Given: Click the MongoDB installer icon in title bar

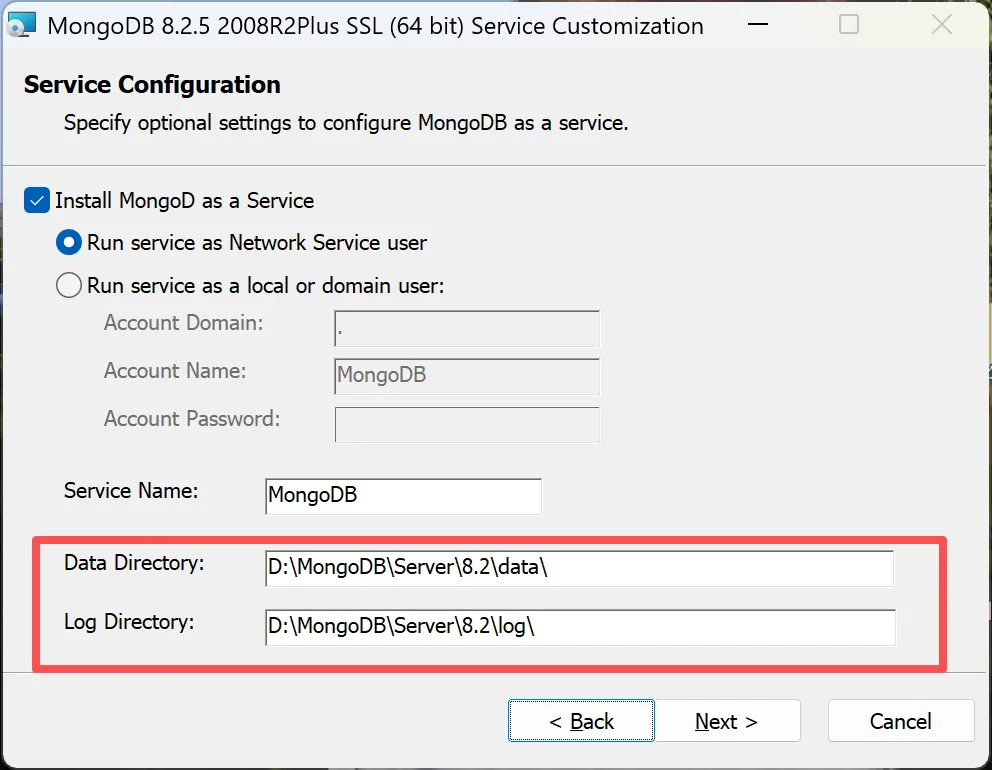Looking at the screenshot, I should click(x=21, y=25).
